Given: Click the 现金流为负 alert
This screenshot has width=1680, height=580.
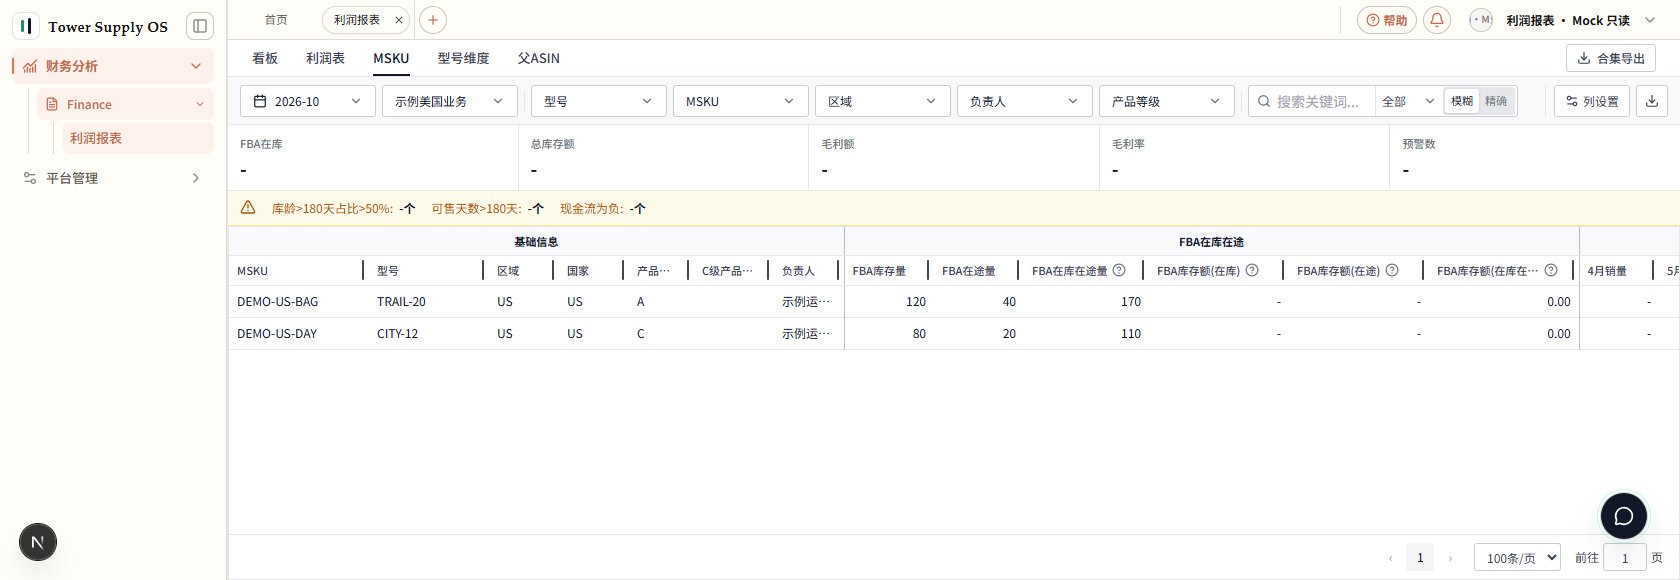Looking at the screenshot, I should pos(602,208).
